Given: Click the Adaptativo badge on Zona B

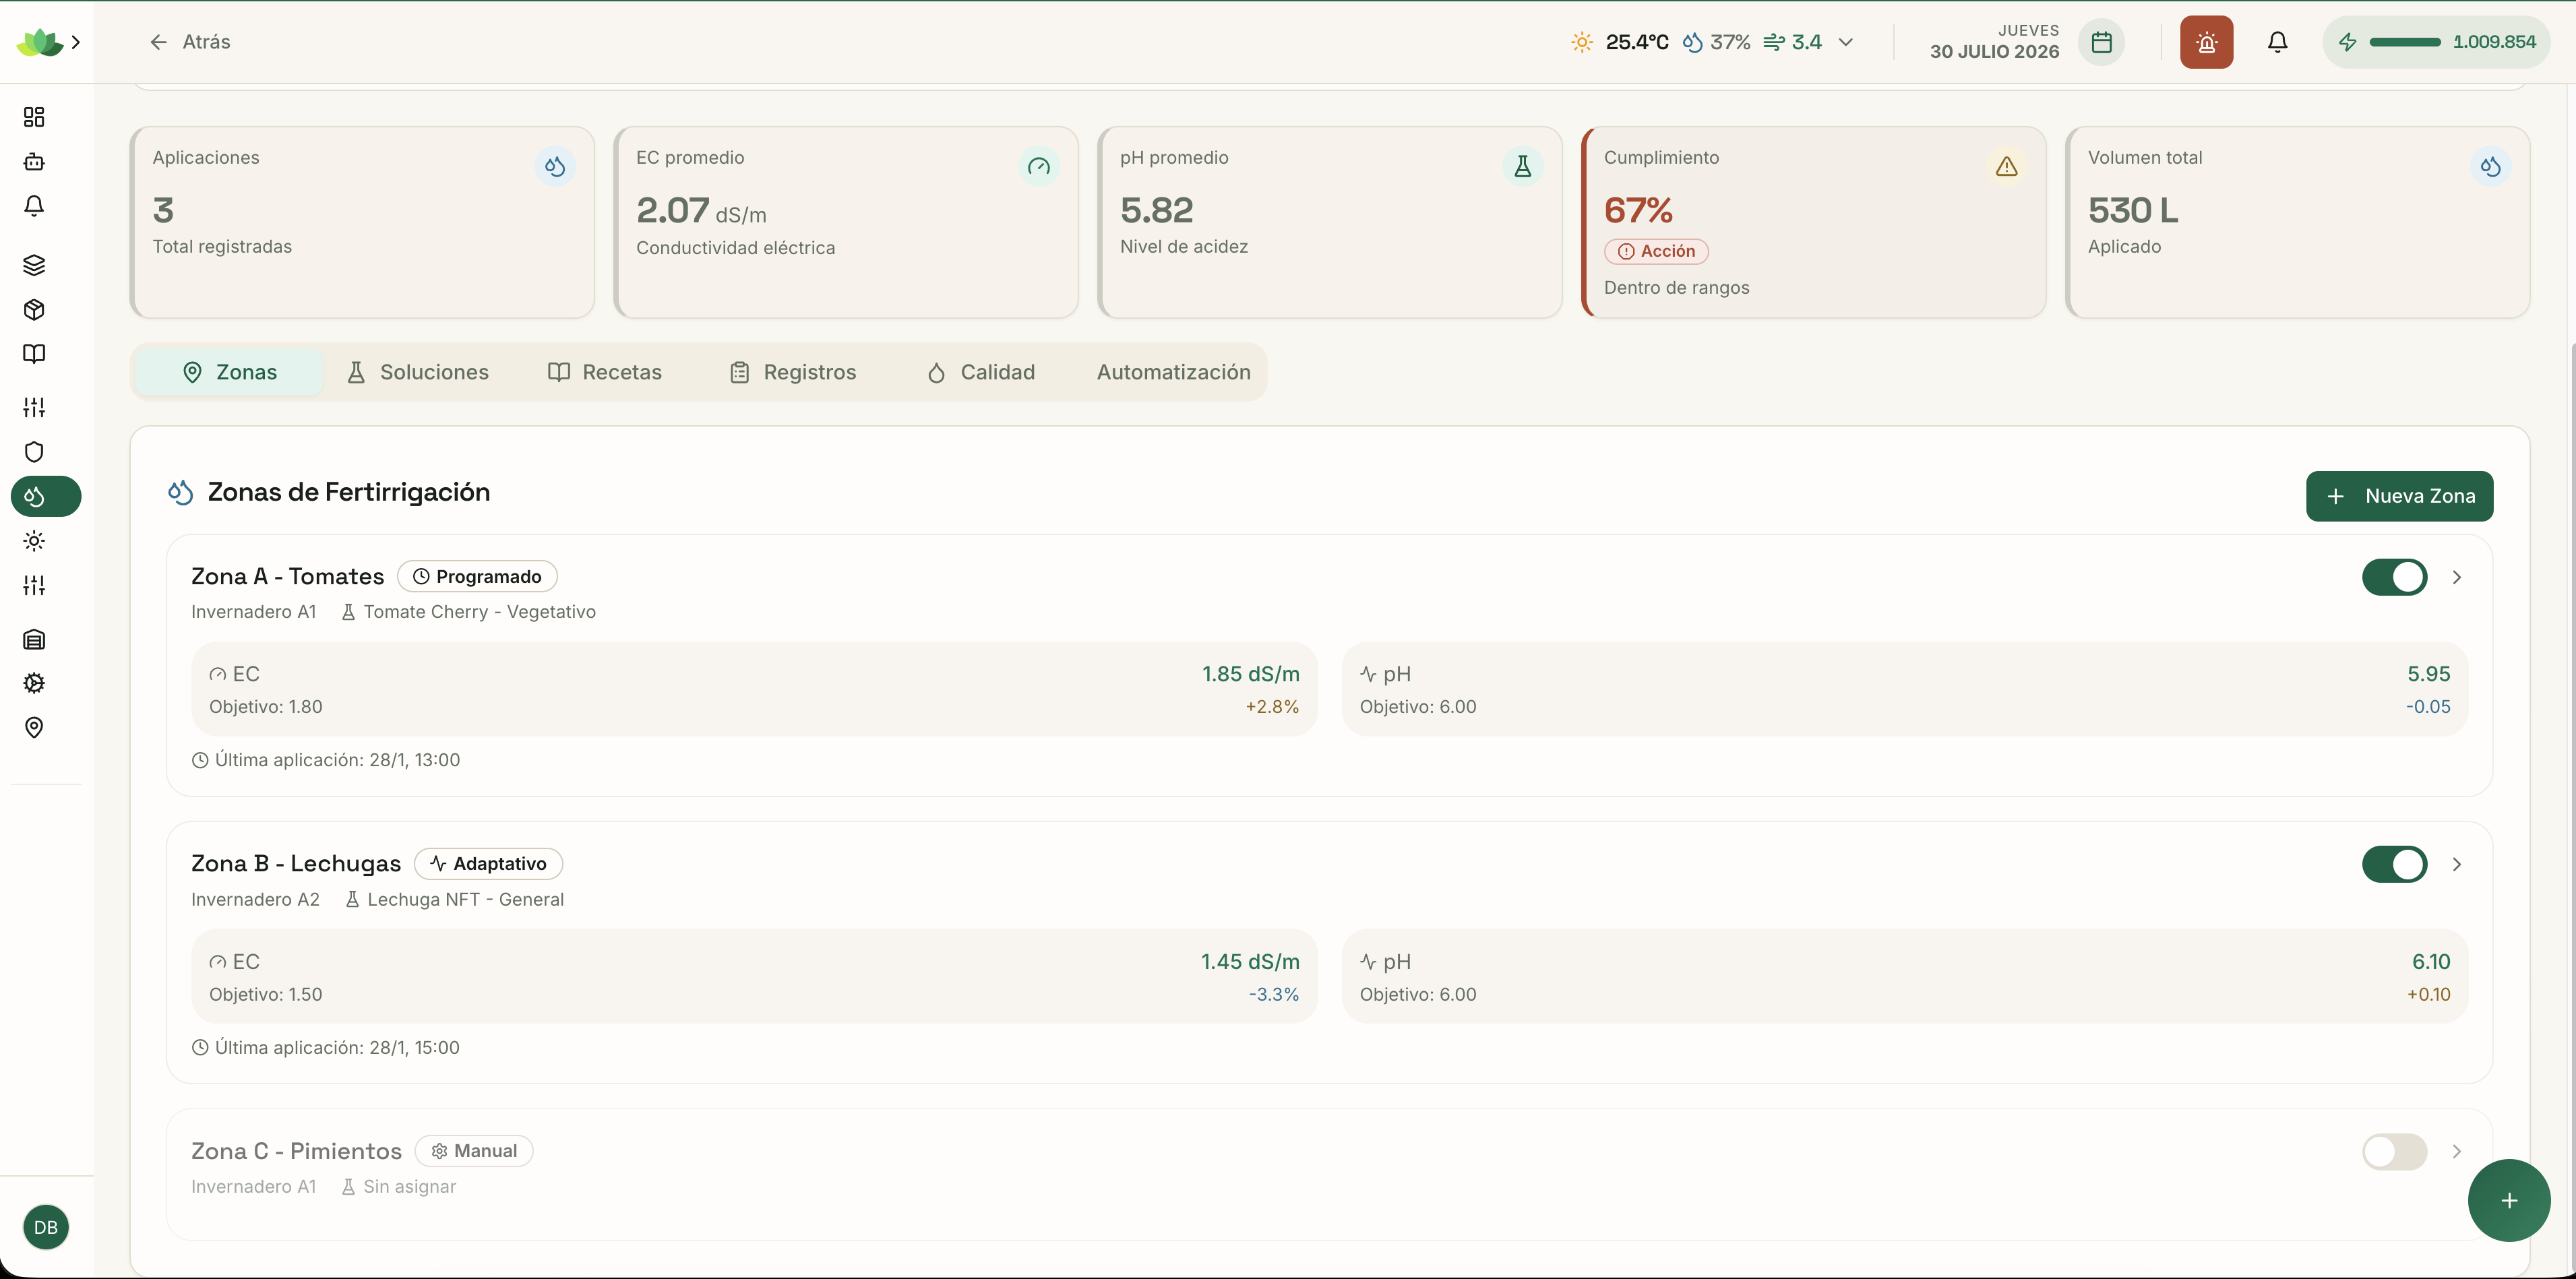Looking at the screenshot, I should [x=488, y=863].
